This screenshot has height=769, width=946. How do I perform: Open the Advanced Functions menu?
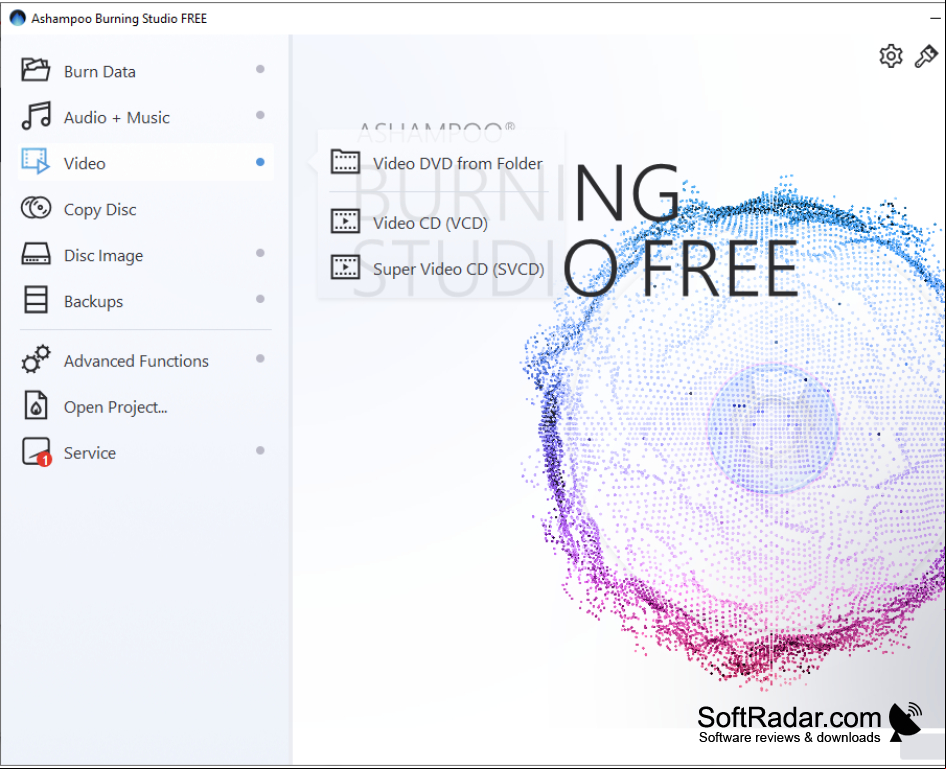tap(145, 360)
